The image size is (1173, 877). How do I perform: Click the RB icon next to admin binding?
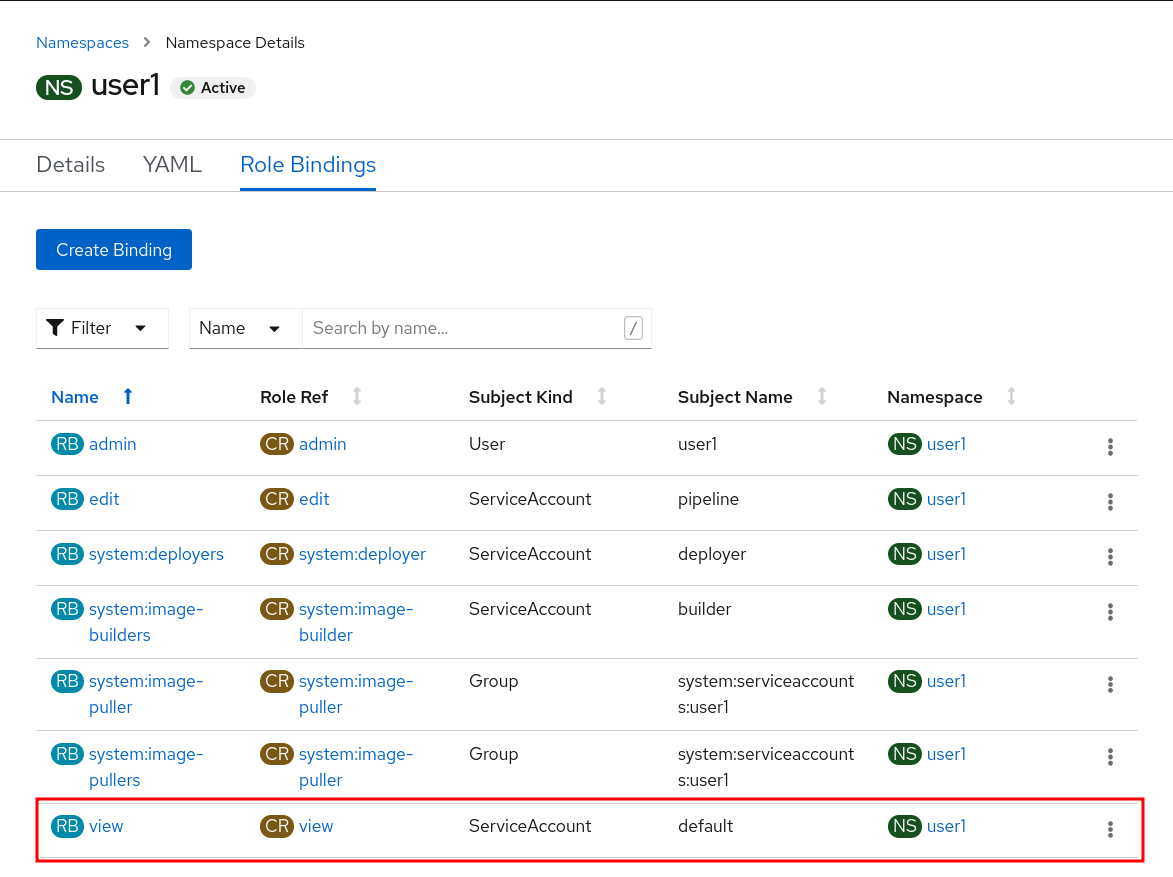click(x=66, y=443)
